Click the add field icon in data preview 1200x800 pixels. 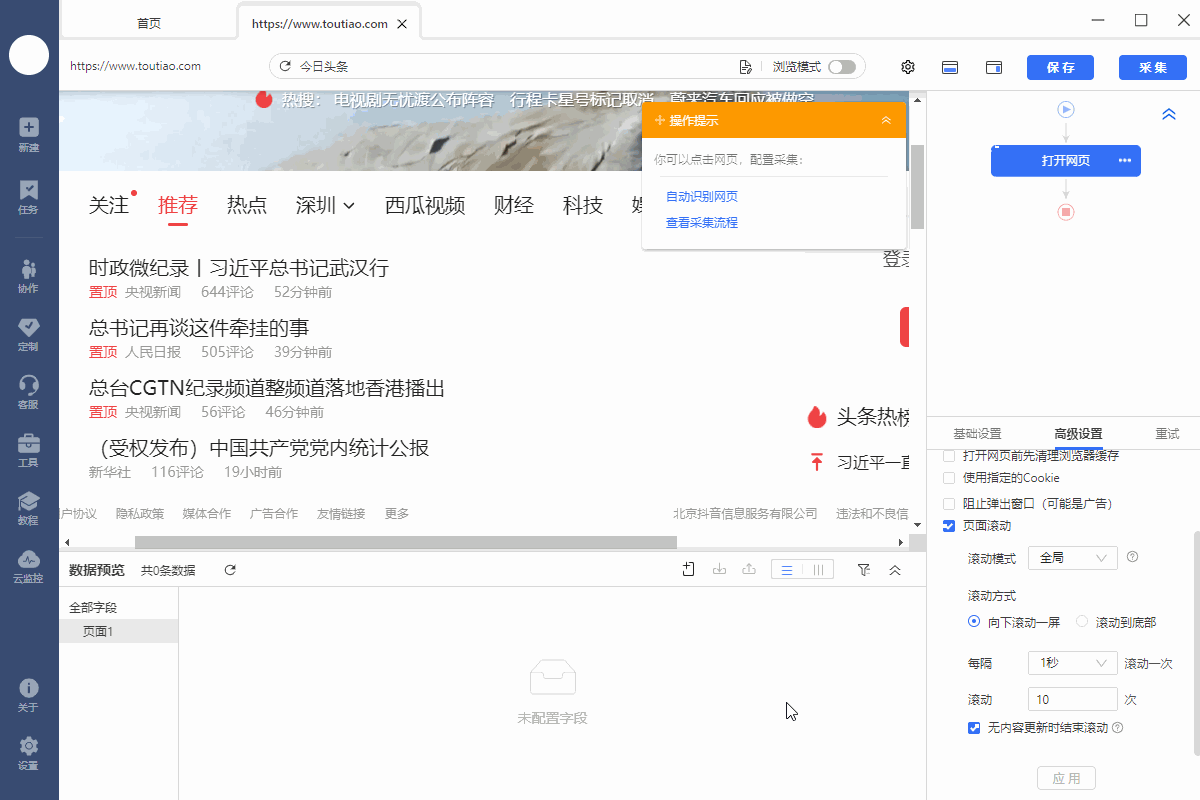tap(689, 570)
